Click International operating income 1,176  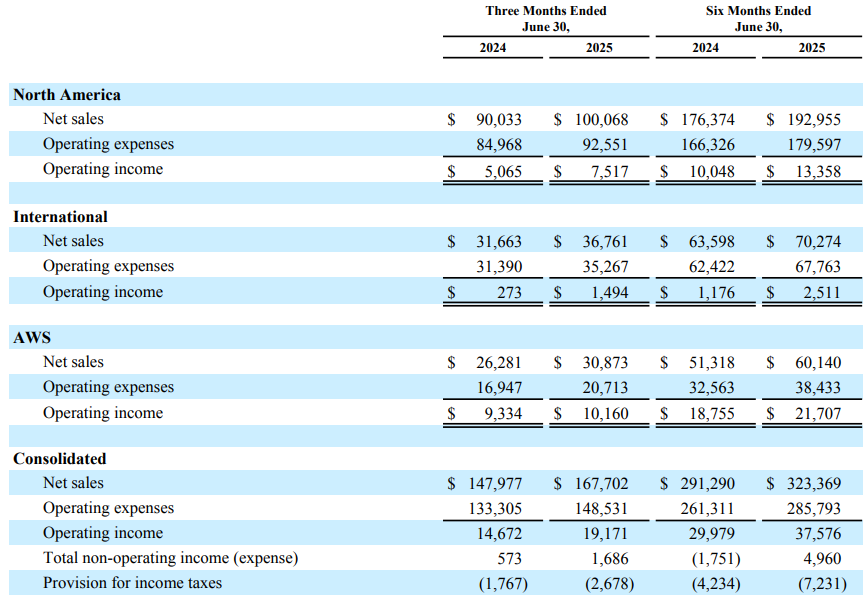[716, 292]
